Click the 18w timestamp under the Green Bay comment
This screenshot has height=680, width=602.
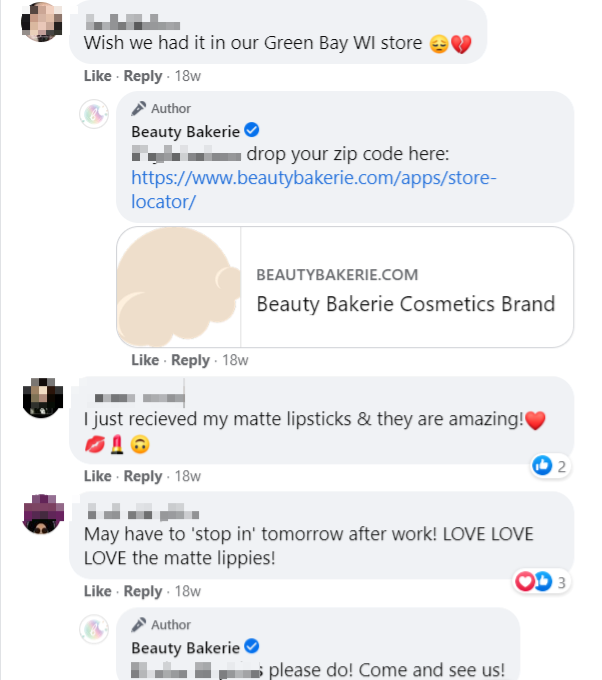tap(187, 76)
